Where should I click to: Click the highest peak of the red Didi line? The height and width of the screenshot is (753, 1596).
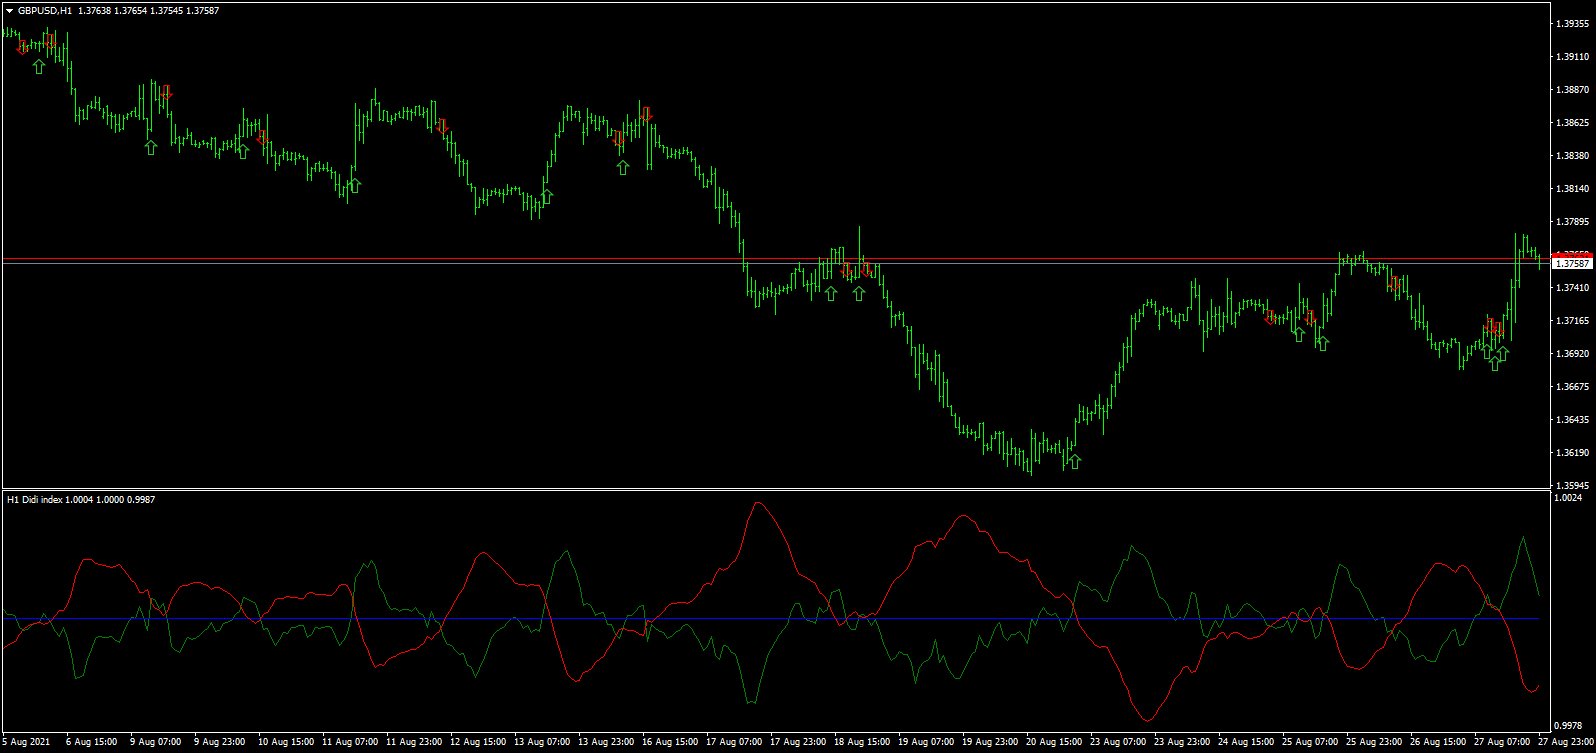(757, 502)
